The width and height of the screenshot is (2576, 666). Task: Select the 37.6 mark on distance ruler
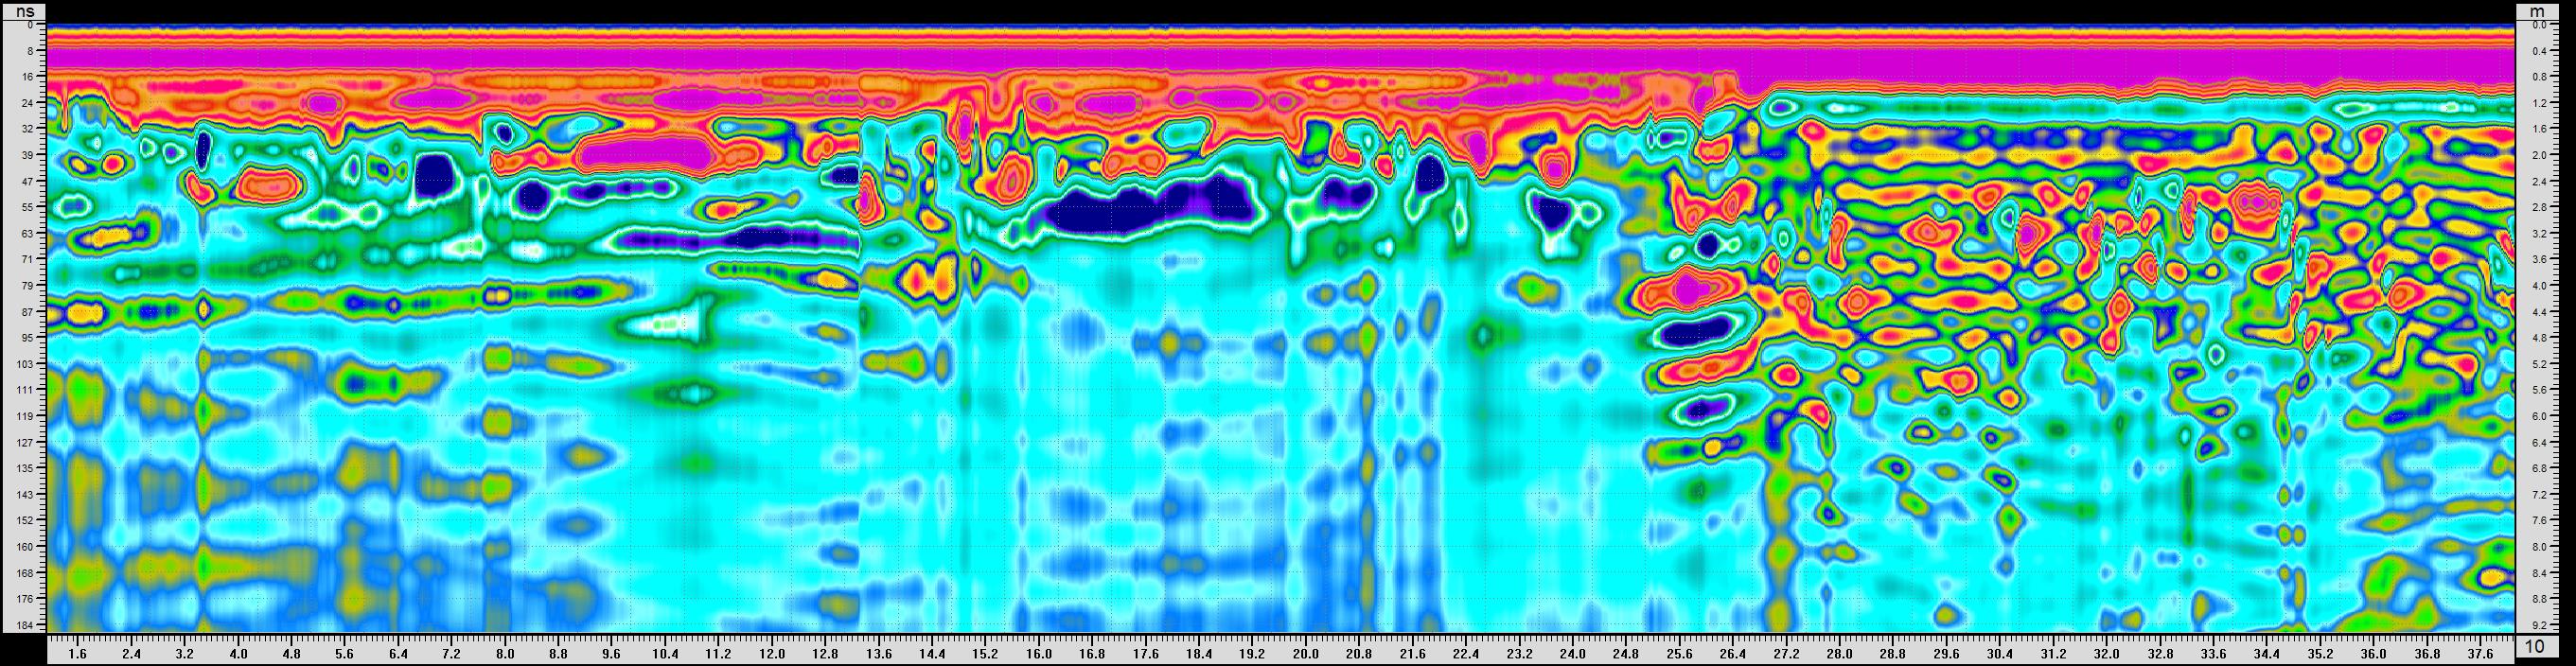tap(2480, 654)
